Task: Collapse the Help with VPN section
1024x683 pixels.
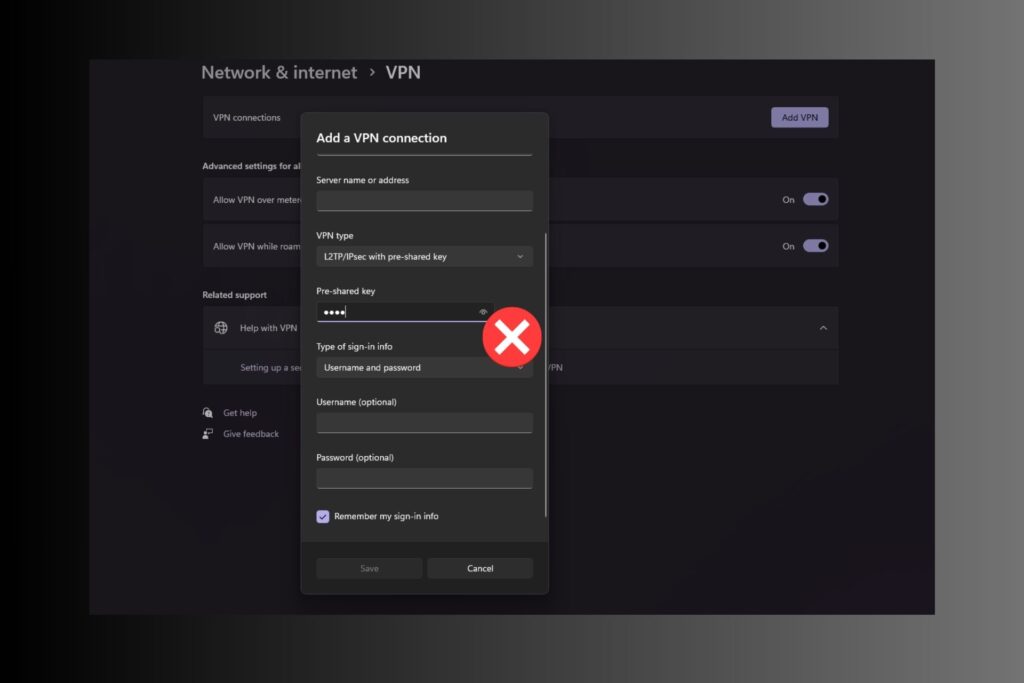Action: point(823,327)
